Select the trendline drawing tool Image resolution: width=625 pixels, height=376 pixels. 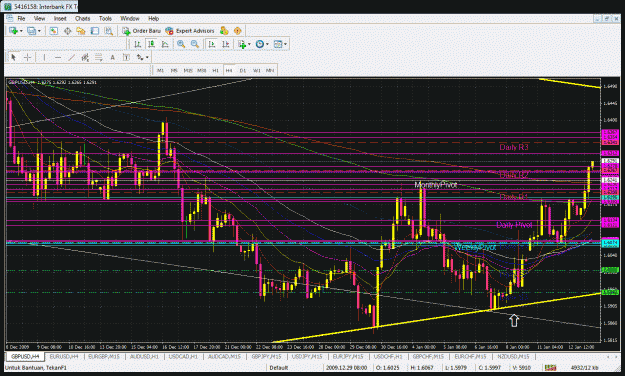click(x=71, y=57)
